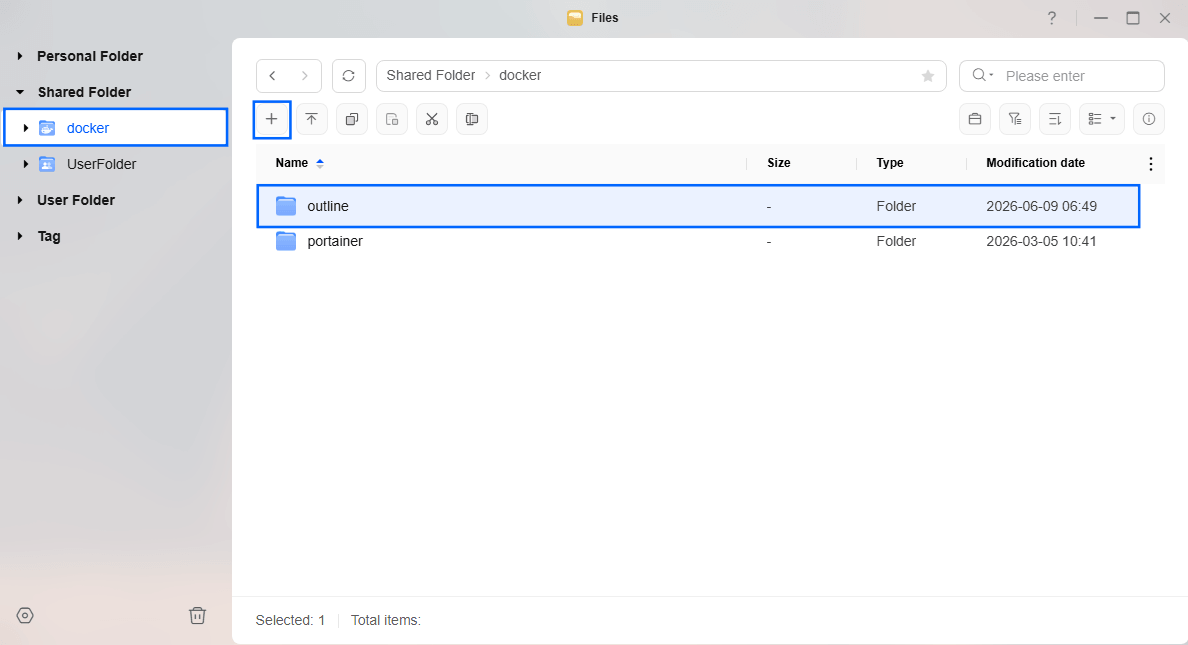Open the column options three-dot menu

1150,164
